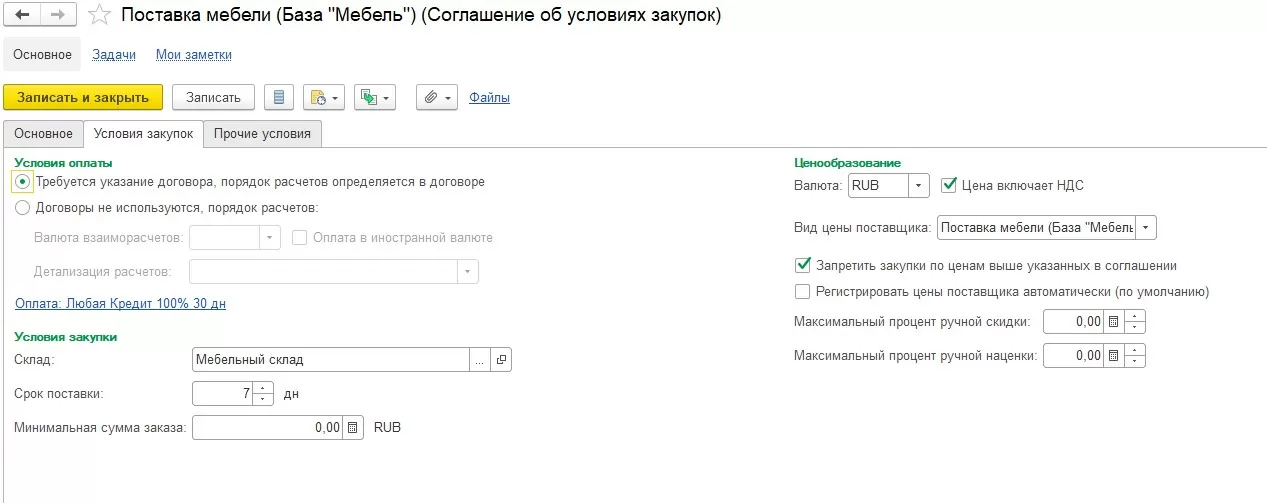Add document to favorites with star icon
The width and height of the screenshot is (1267, 503).
[x=98, y=15]
